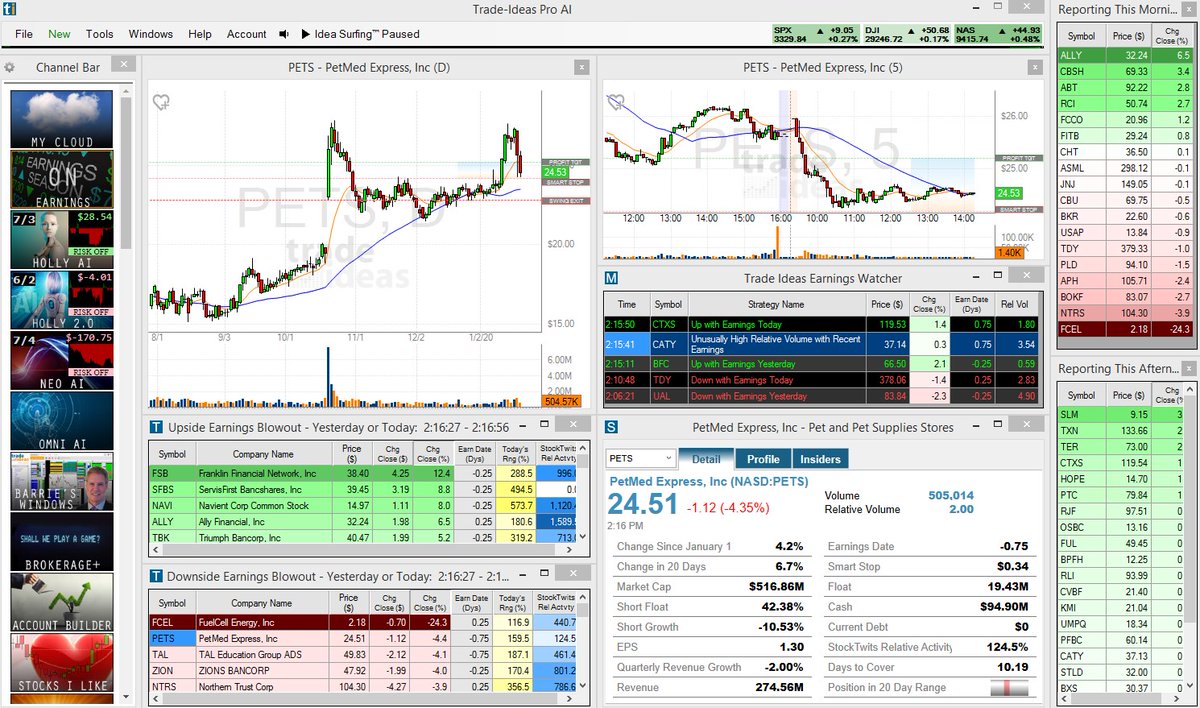This screenshot has height=708, width=1200.
Task: Switch to the Insiders tab
Action: (822, 459)
